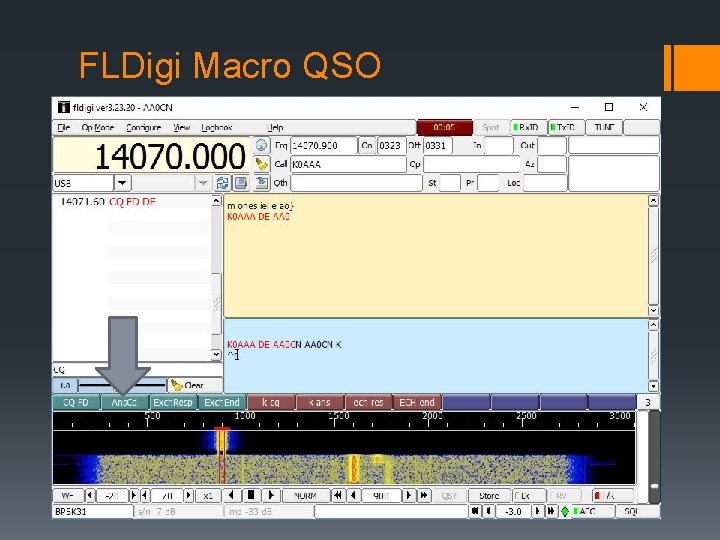Click the single-left cursor frequency arrow
The image size is (720, 540).
pos(353,495)
